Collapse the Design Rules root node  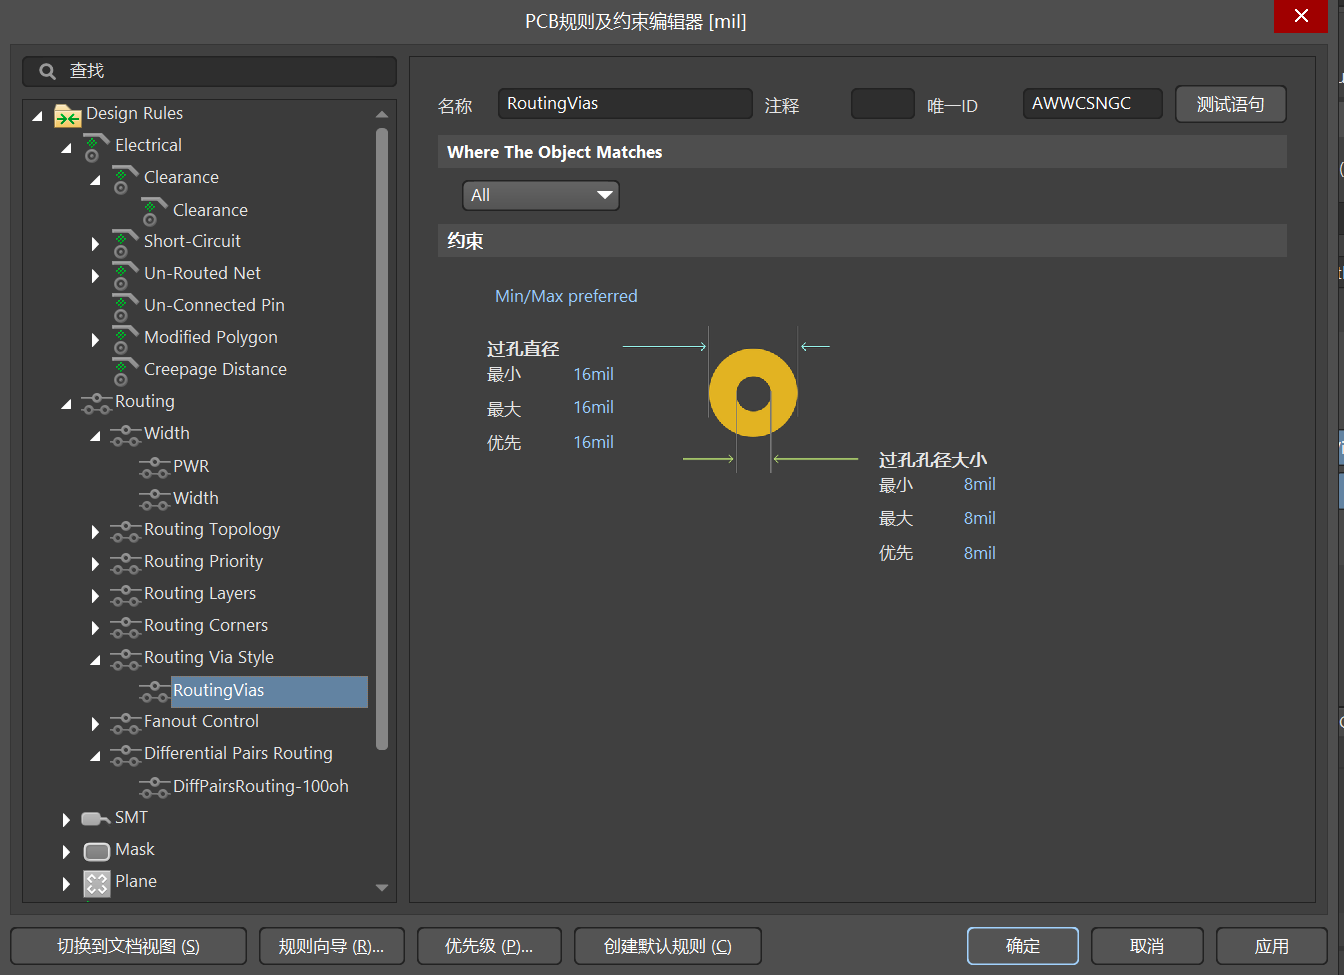pos(37,116)
